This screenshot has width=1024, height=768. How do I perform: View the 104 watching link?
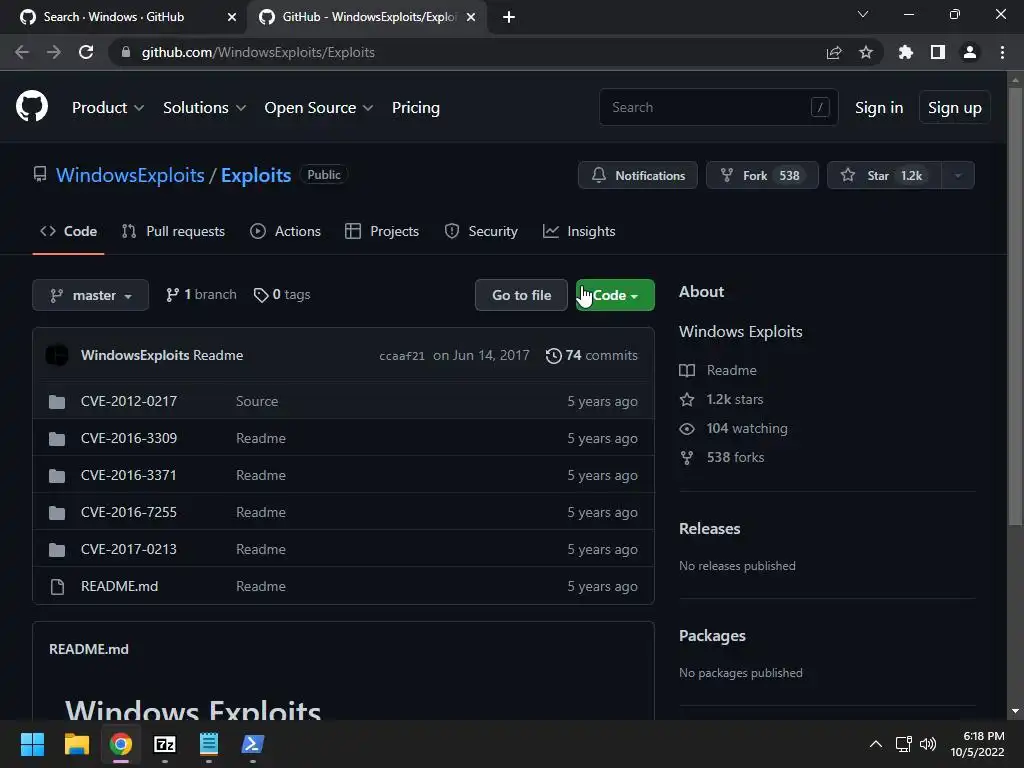733,428
